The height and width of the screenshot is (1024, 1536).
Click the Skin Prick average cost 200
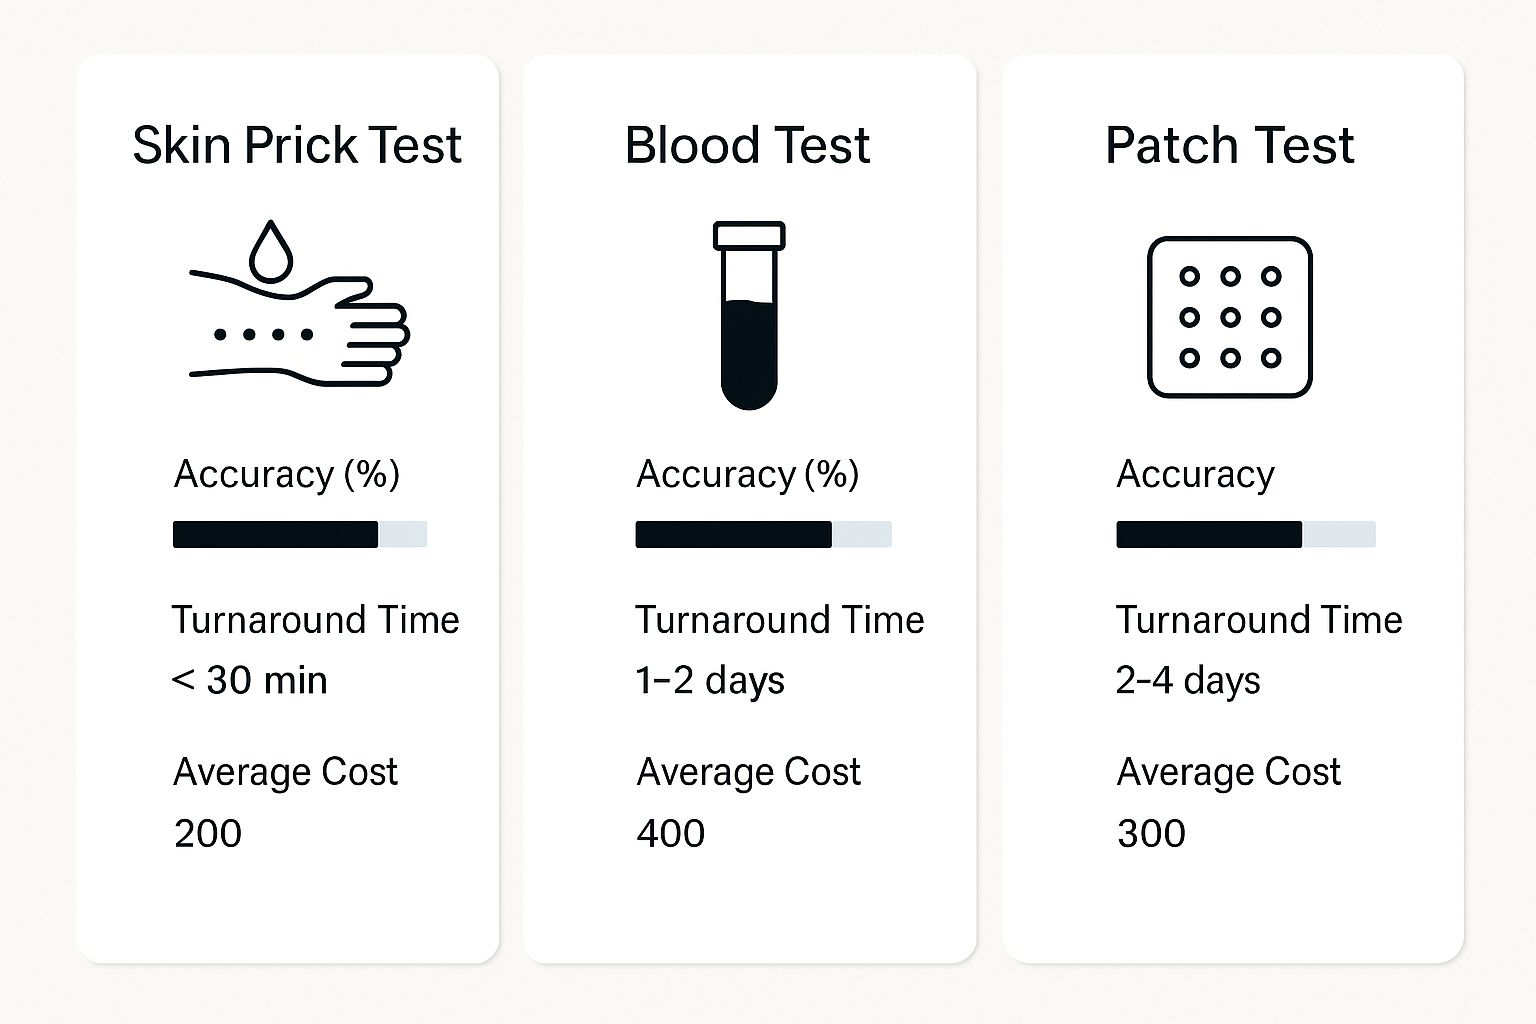208,833
